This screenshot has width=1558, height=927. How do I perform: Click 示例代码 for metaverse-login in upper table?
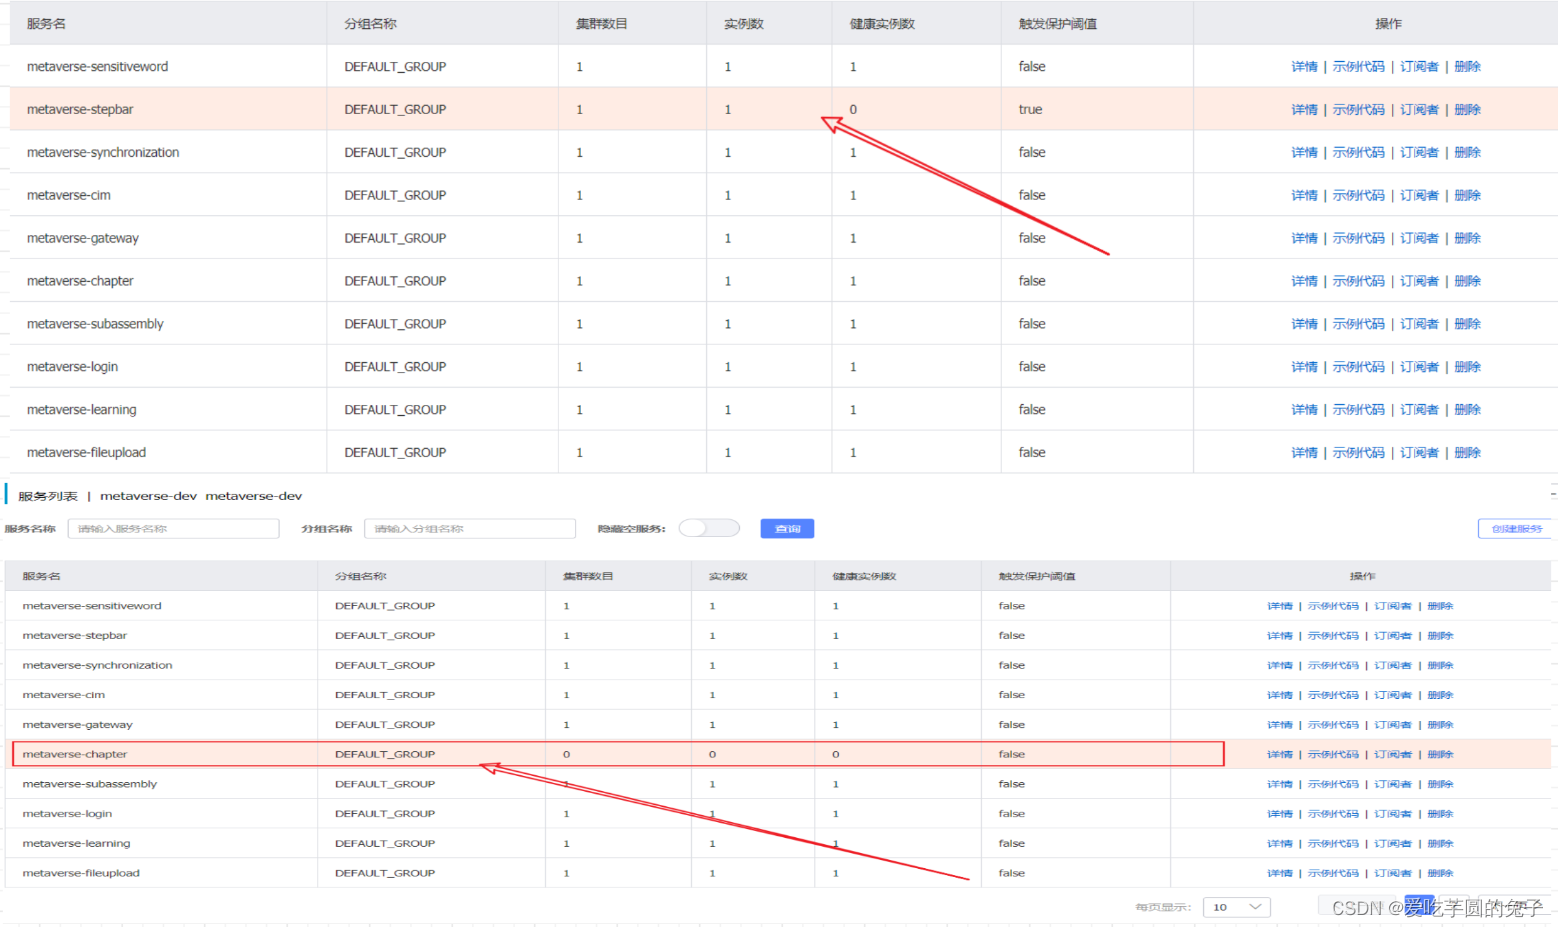tap(1358, 366)
